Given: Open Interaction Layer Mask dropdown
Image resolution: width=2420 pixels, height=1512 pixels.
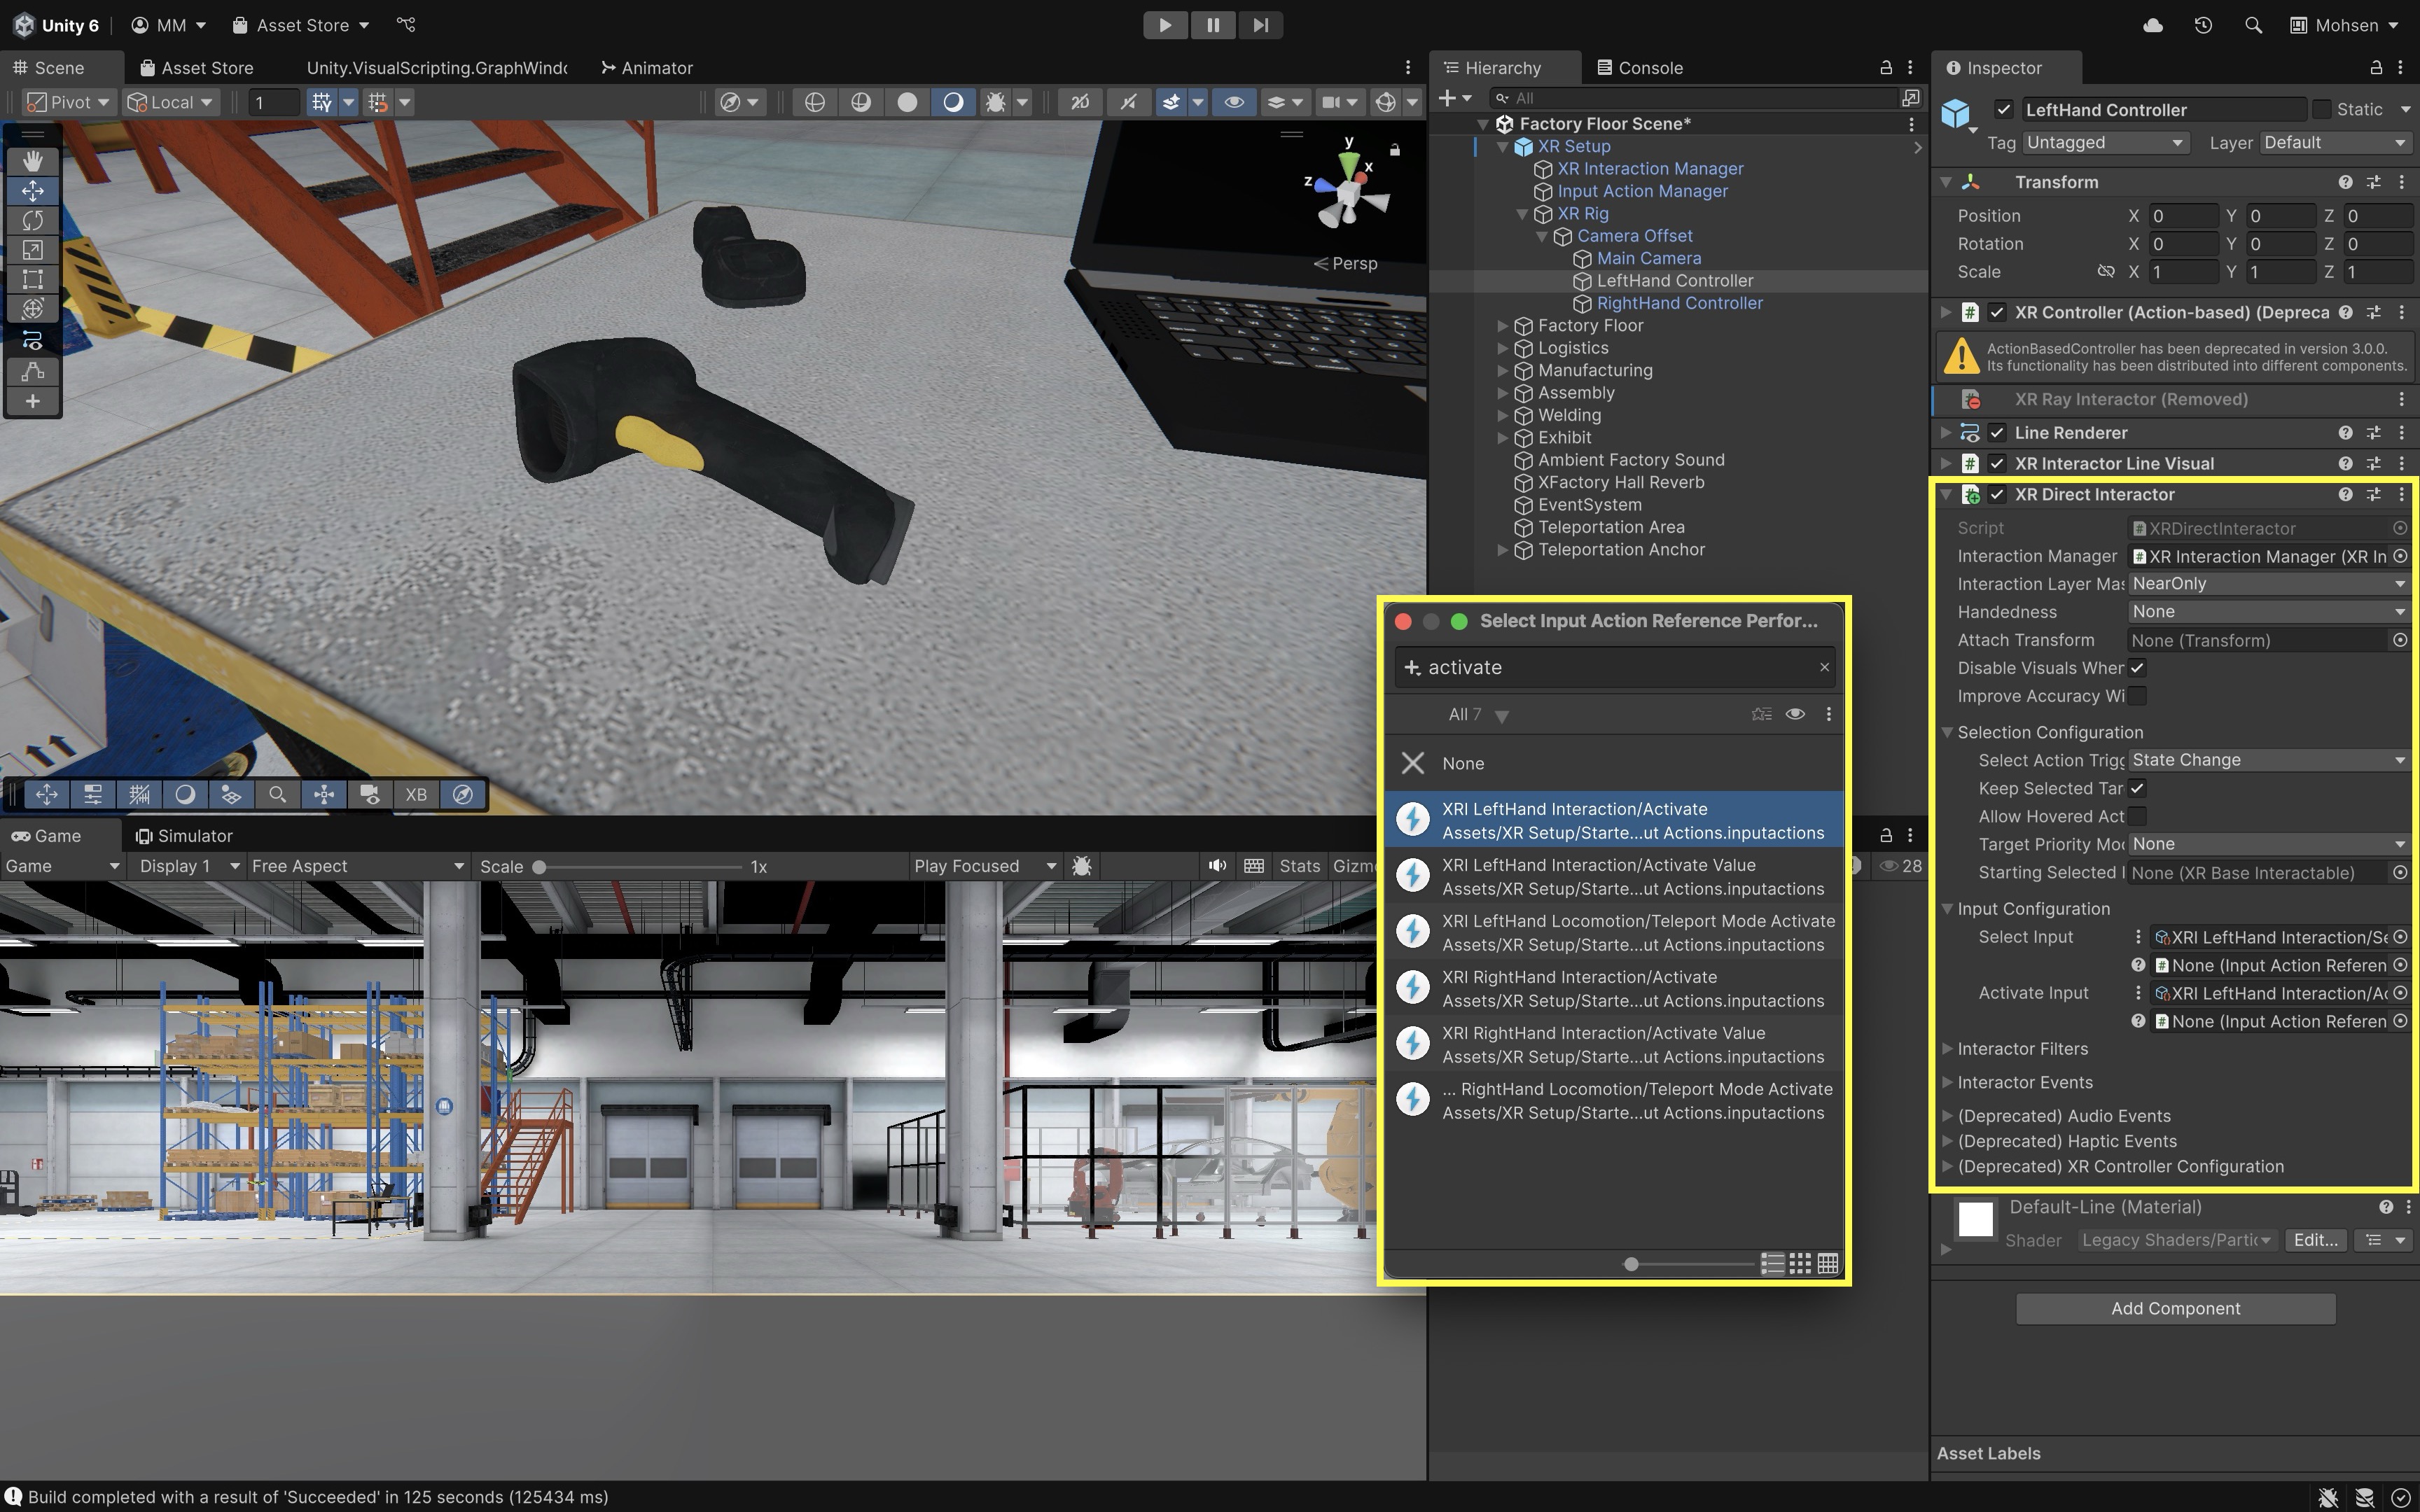Looking at the screenshot, I should [x=2269, y=584].
